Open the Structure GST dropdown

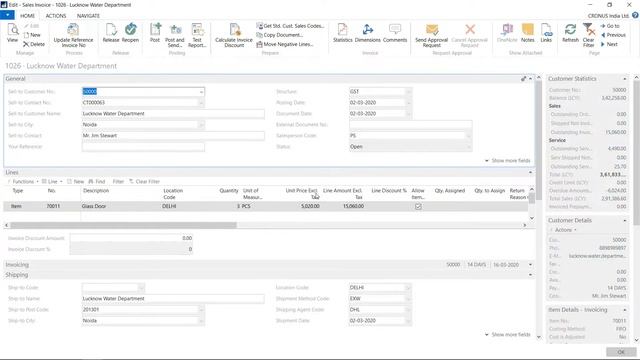pyautogui.click(x=408, y=92)
